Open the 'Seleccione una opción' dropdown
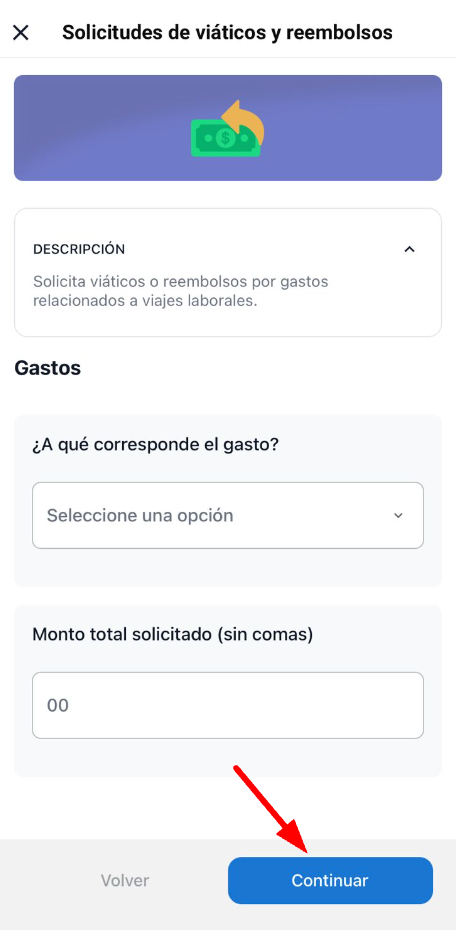456x930 pixels. (228, 515)
